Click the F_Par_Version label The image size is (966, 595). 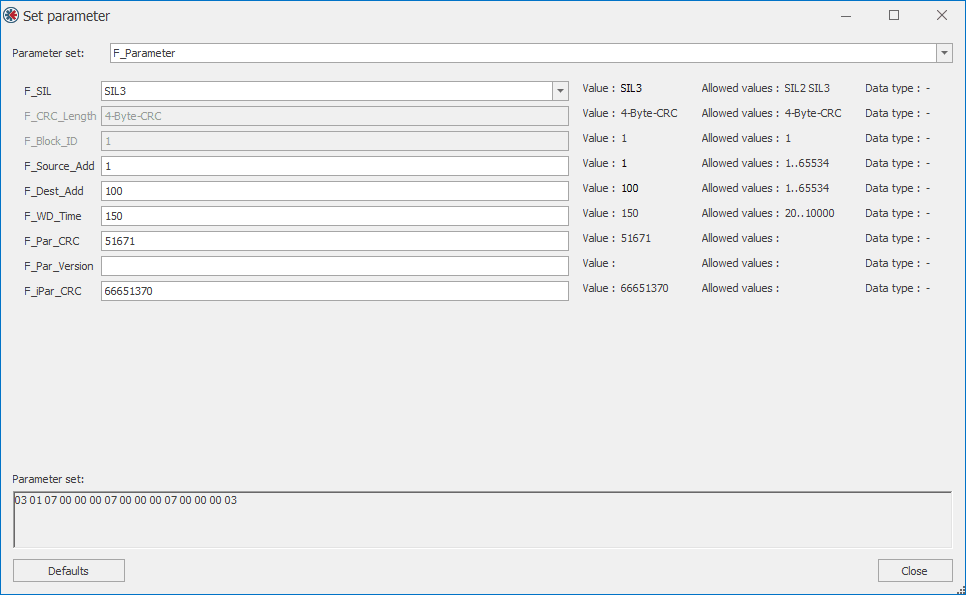(x=59, y=266)
